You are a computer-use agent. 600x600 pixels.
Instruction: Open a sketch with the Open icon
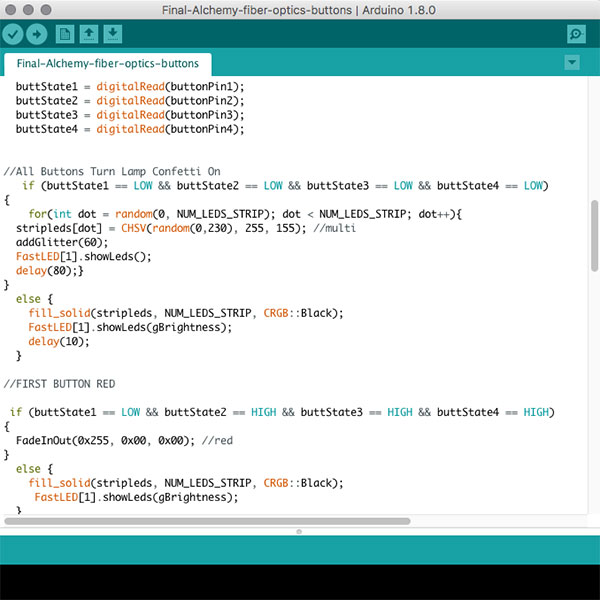(x=89, y=34)
